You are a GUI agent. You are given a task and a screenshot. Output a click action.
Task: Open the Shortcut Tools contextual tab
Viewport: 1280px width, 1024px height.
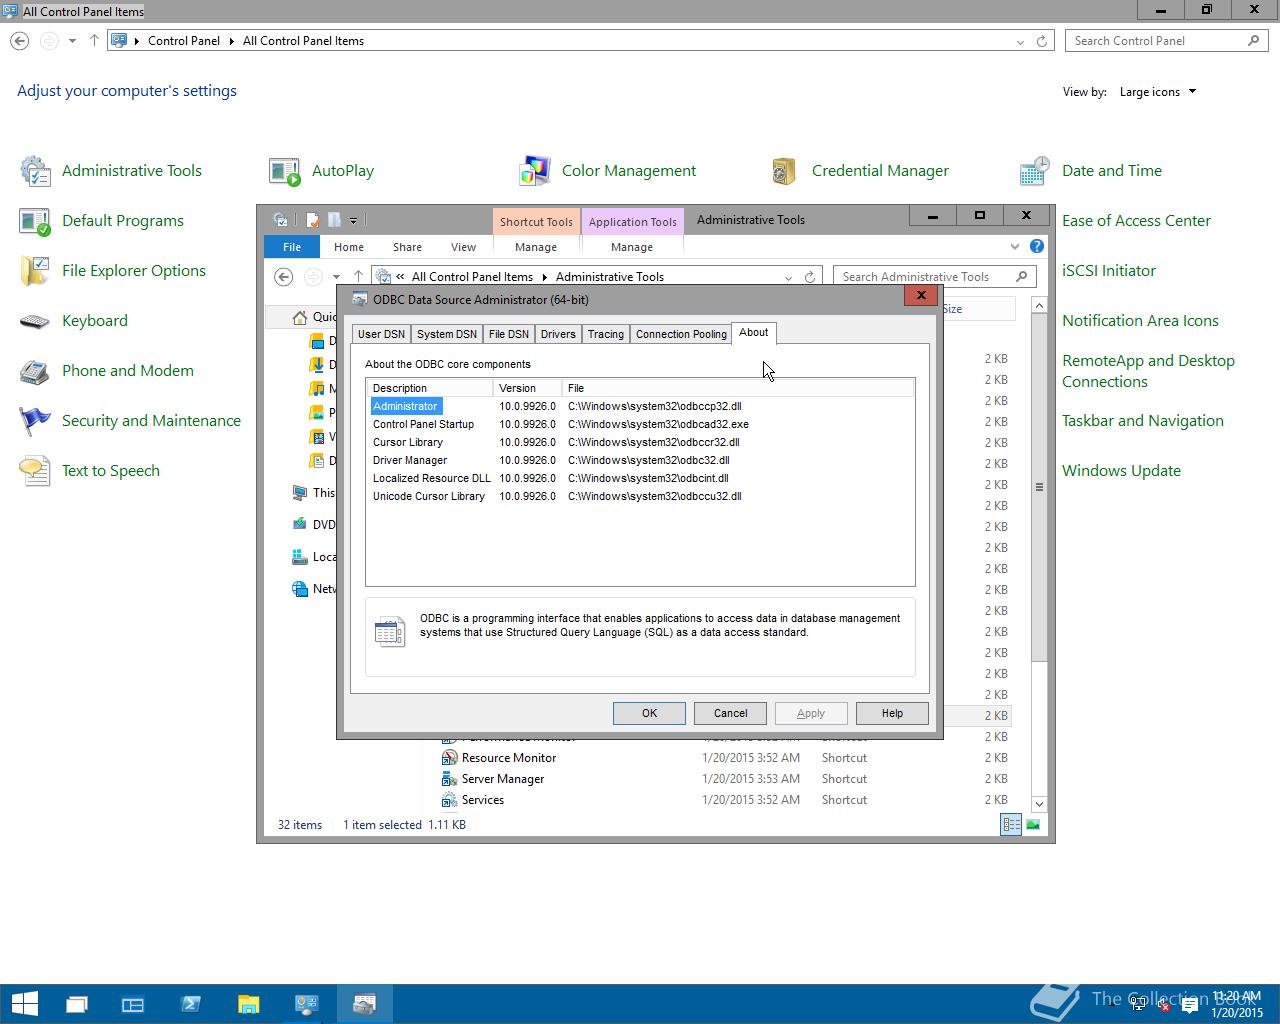point(536,222)
